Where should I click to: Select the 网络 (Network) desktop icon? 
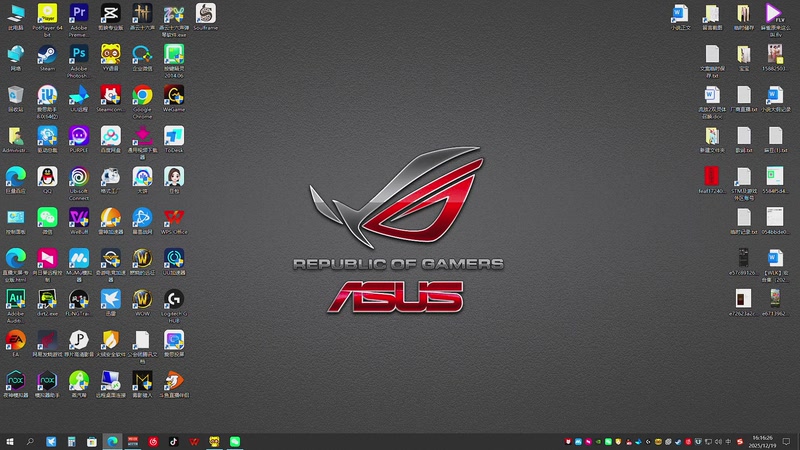[x=15, y=58]
